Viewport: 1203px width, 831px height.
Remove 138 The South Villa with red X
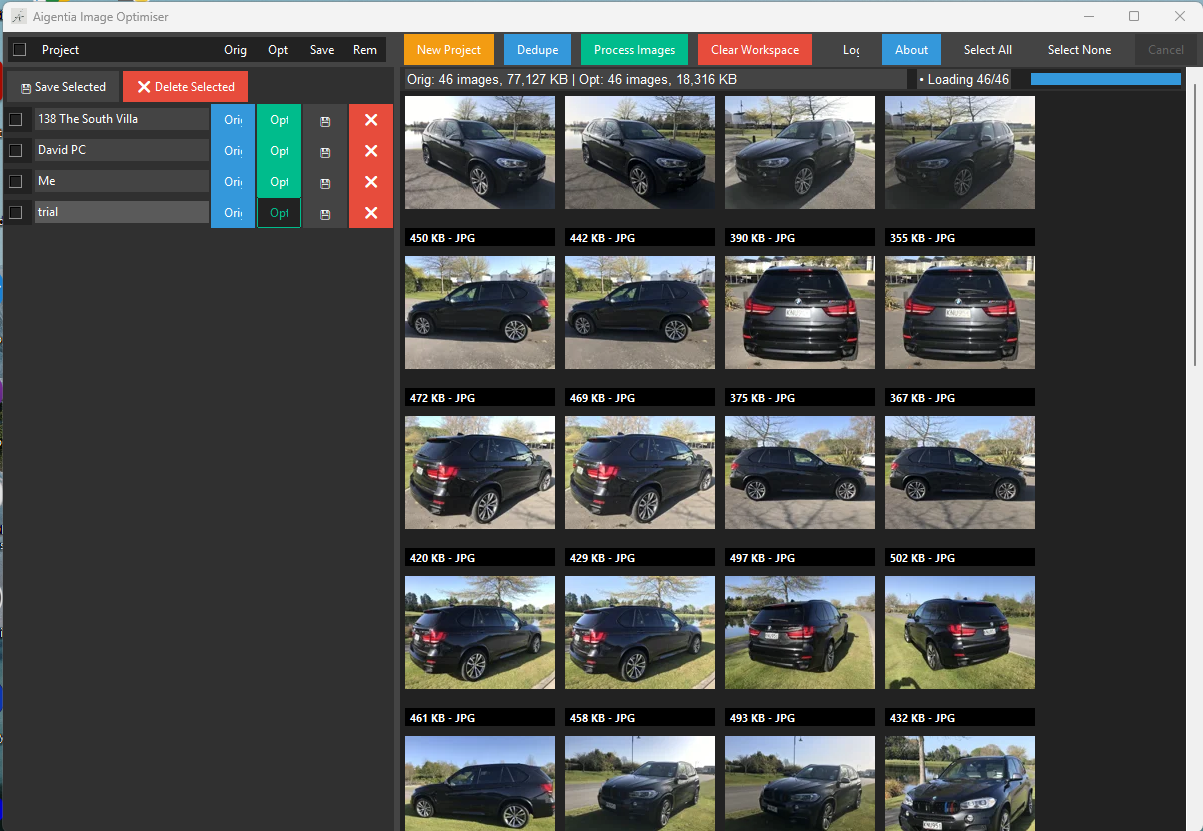371,120
